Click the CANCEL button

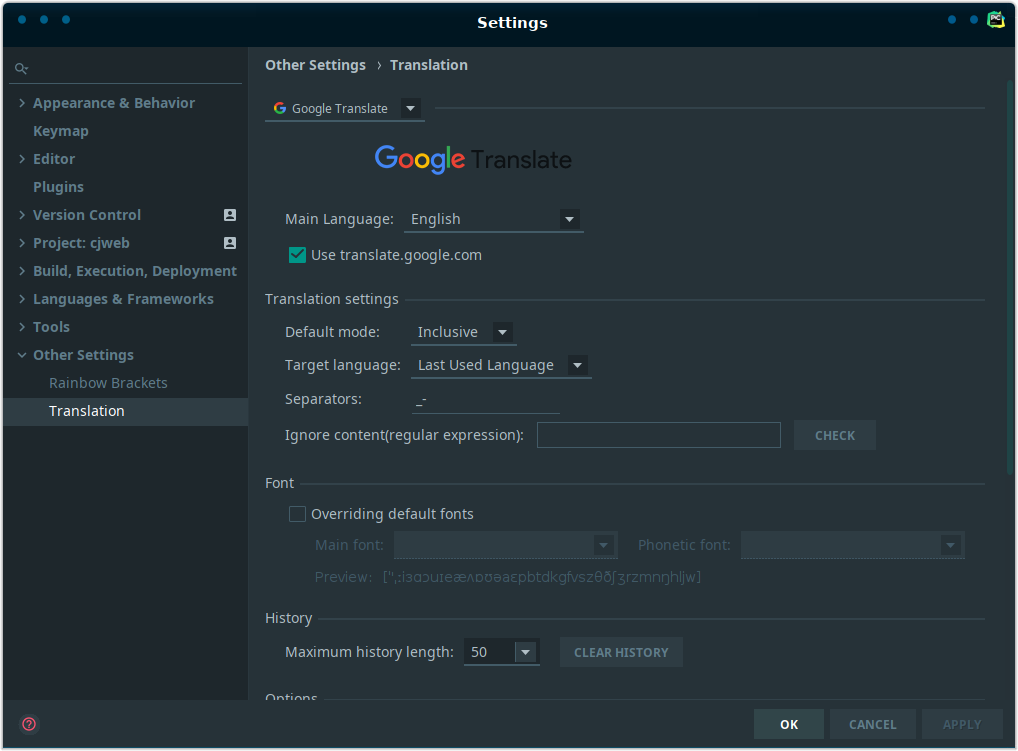point(873,724)
